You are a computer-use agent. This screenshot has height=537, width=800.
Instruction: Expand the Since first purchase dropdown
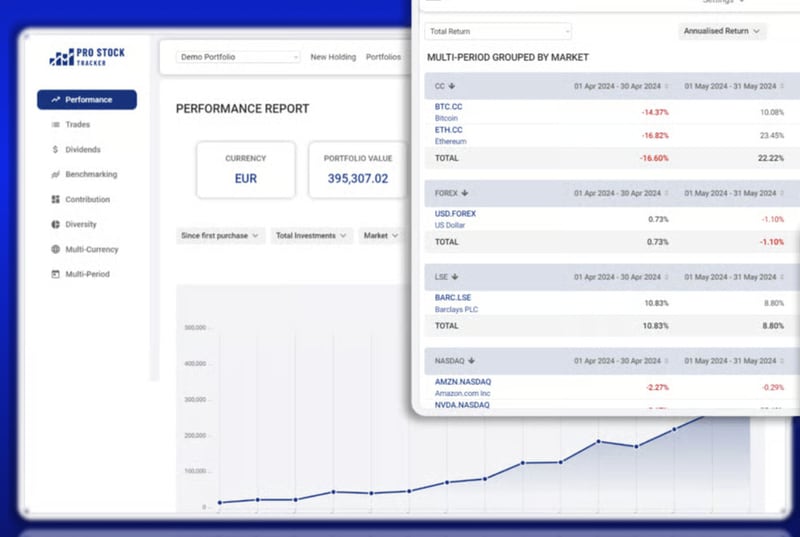tap(221, 236)
